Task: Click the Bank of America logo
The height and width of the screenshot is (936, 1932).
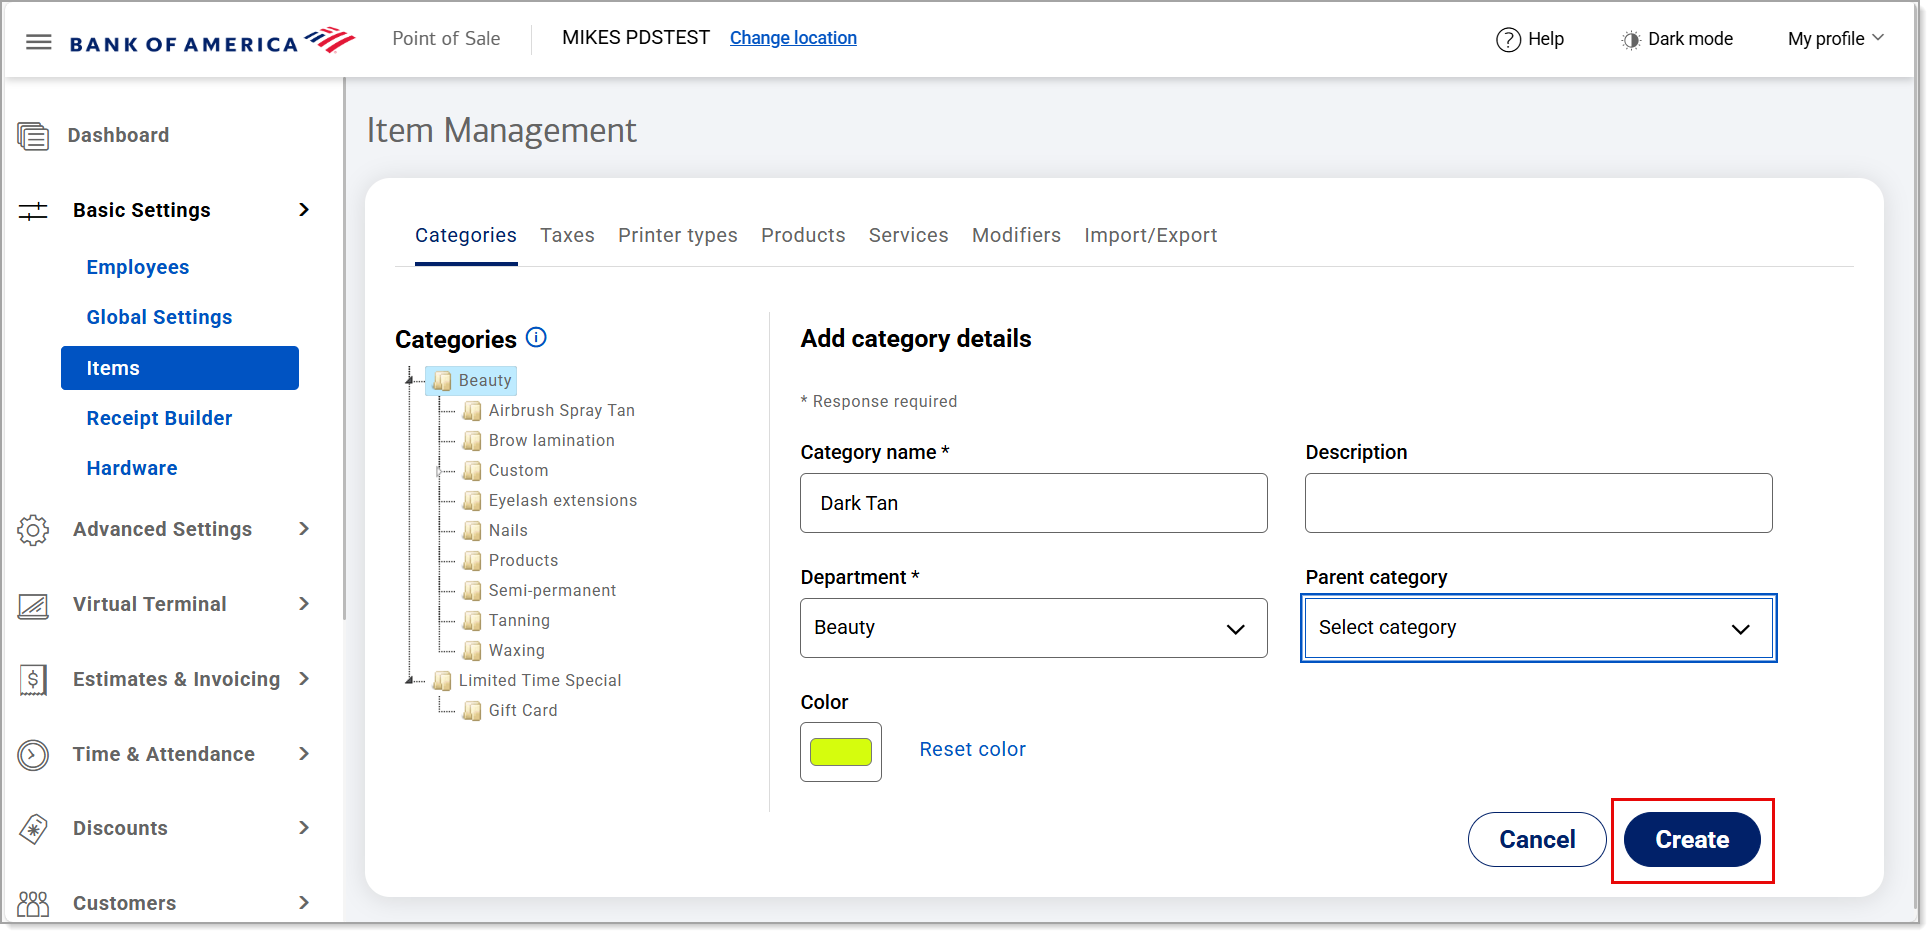Action: point(212,41)
